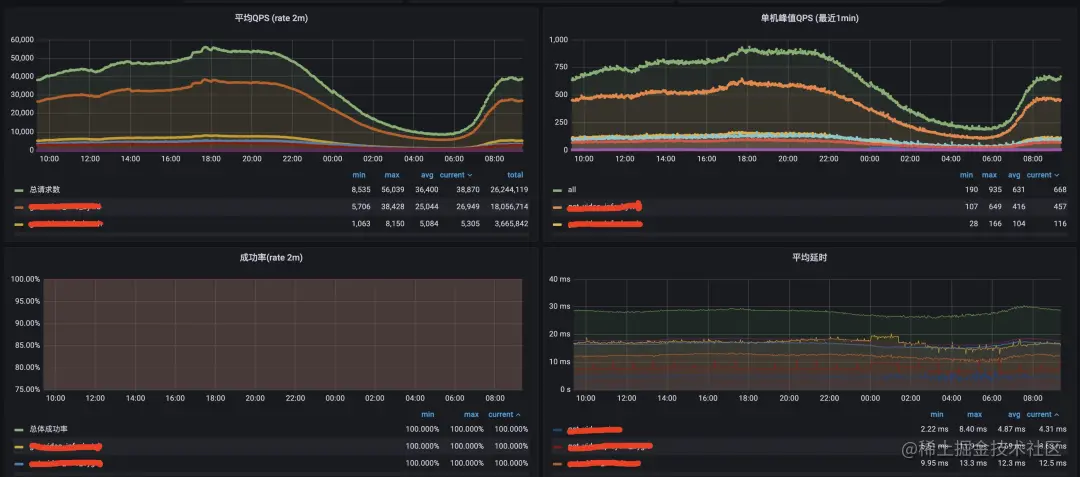Click blue swatch in row with 2.22 ms

click(x=557, y=429)
